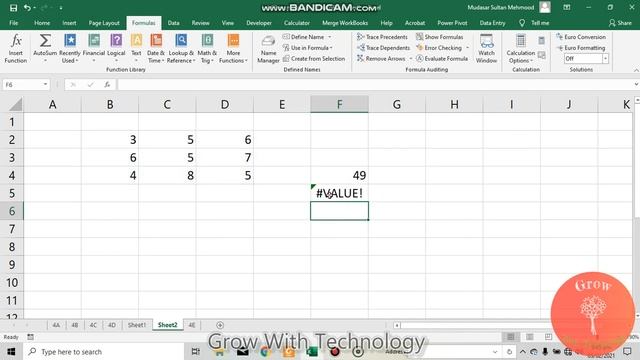
Task: Click the macro record status bar icon
Action: click(31, 337)
